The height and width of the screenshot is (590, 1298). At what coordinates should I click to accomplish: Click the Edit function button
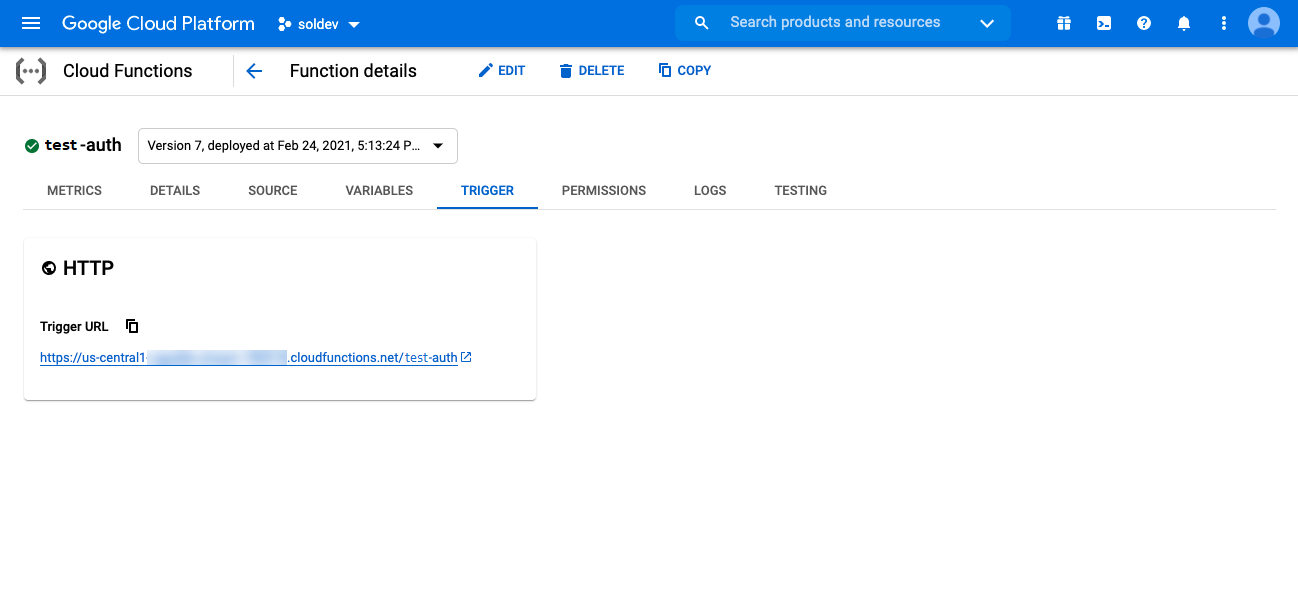502,71
